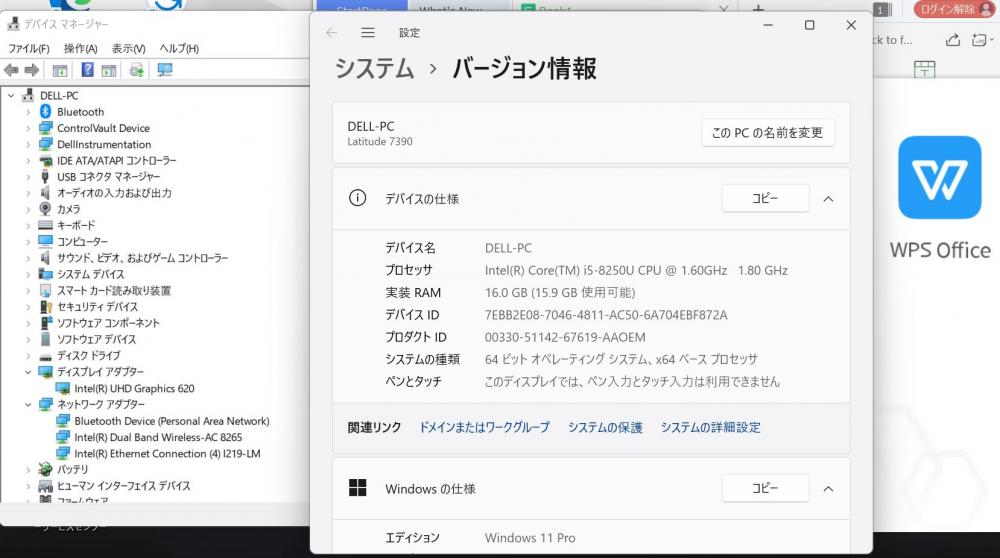Expand the バッテリ node
Screen dimensions: 1000x558
tap(28, 469)
